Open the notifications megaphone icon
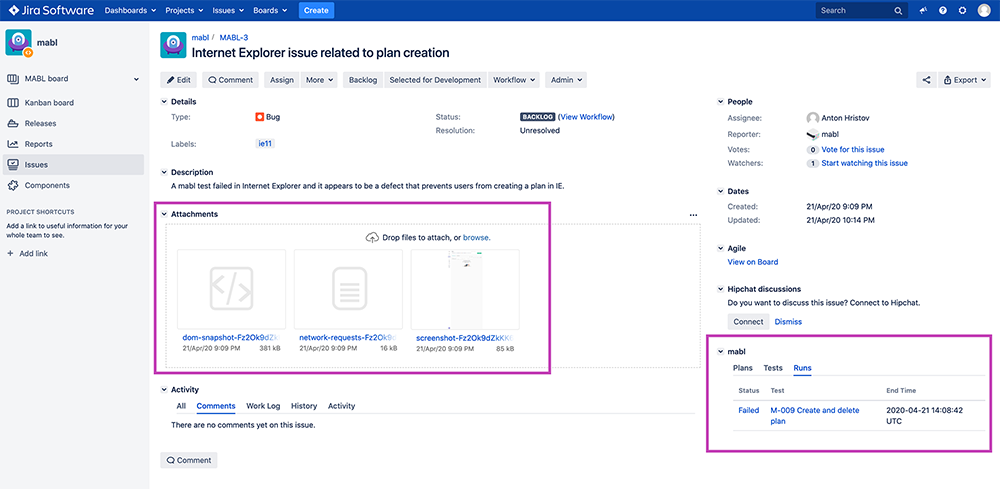 tap(923, 11)
